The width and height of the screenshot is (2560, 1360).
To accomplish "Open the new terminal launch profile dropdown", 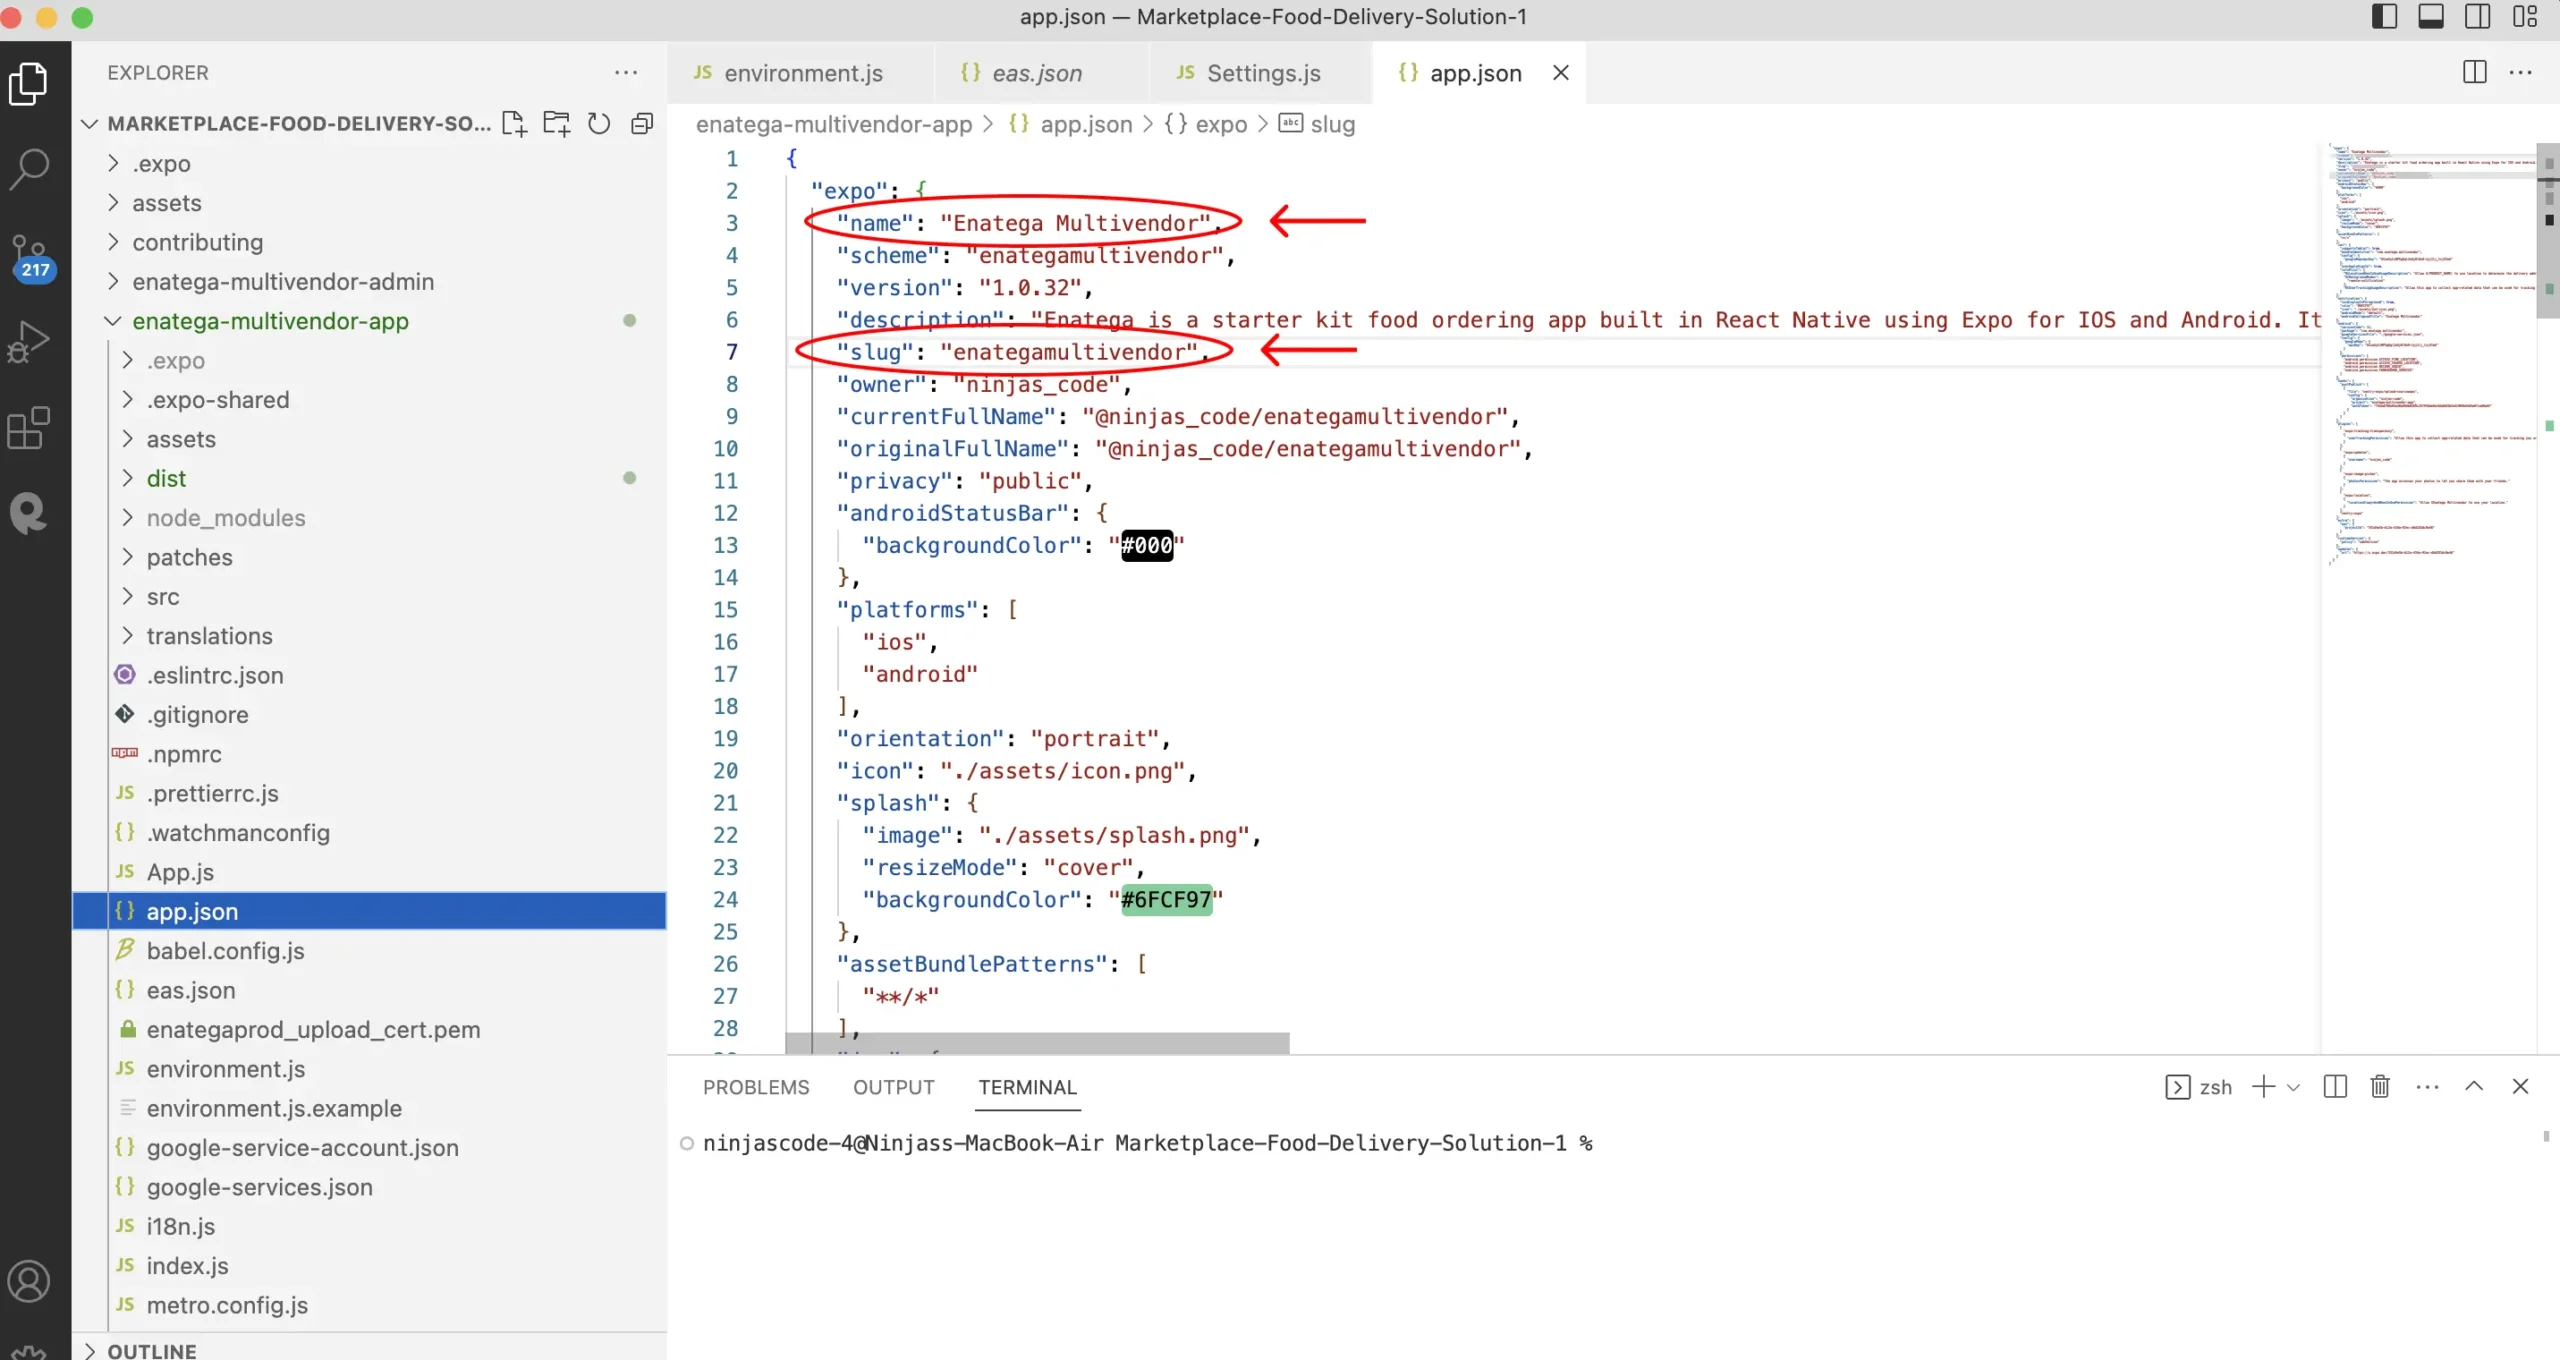I will click(2294, 1087).
